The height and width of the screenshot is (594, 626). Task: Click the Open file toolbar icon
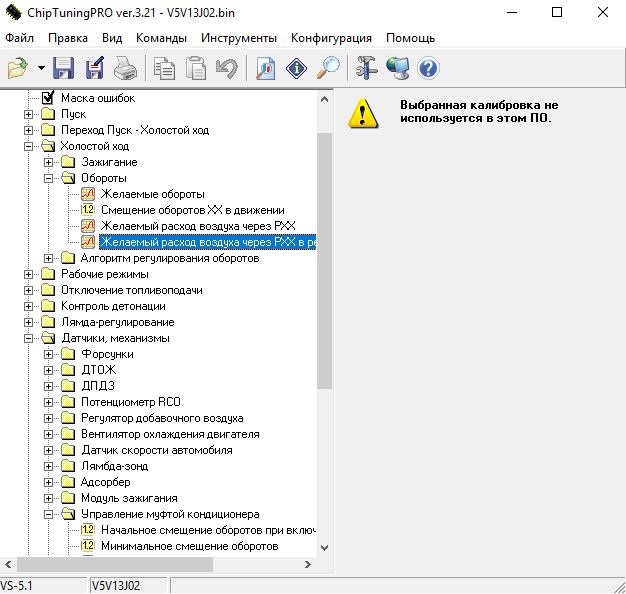18,68
